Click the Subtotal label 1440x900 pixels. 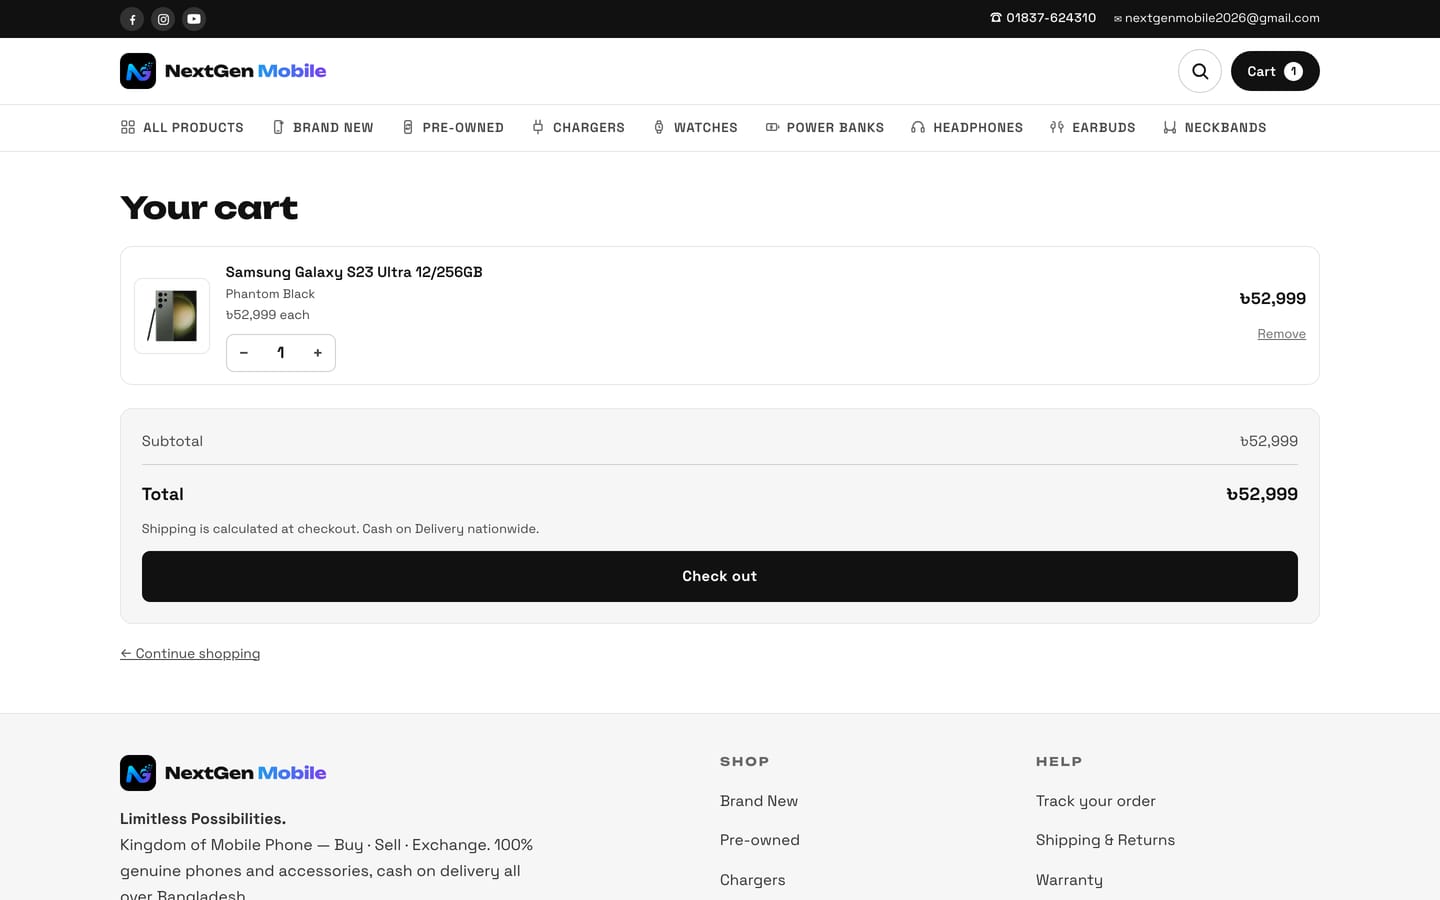click(172, 441)
